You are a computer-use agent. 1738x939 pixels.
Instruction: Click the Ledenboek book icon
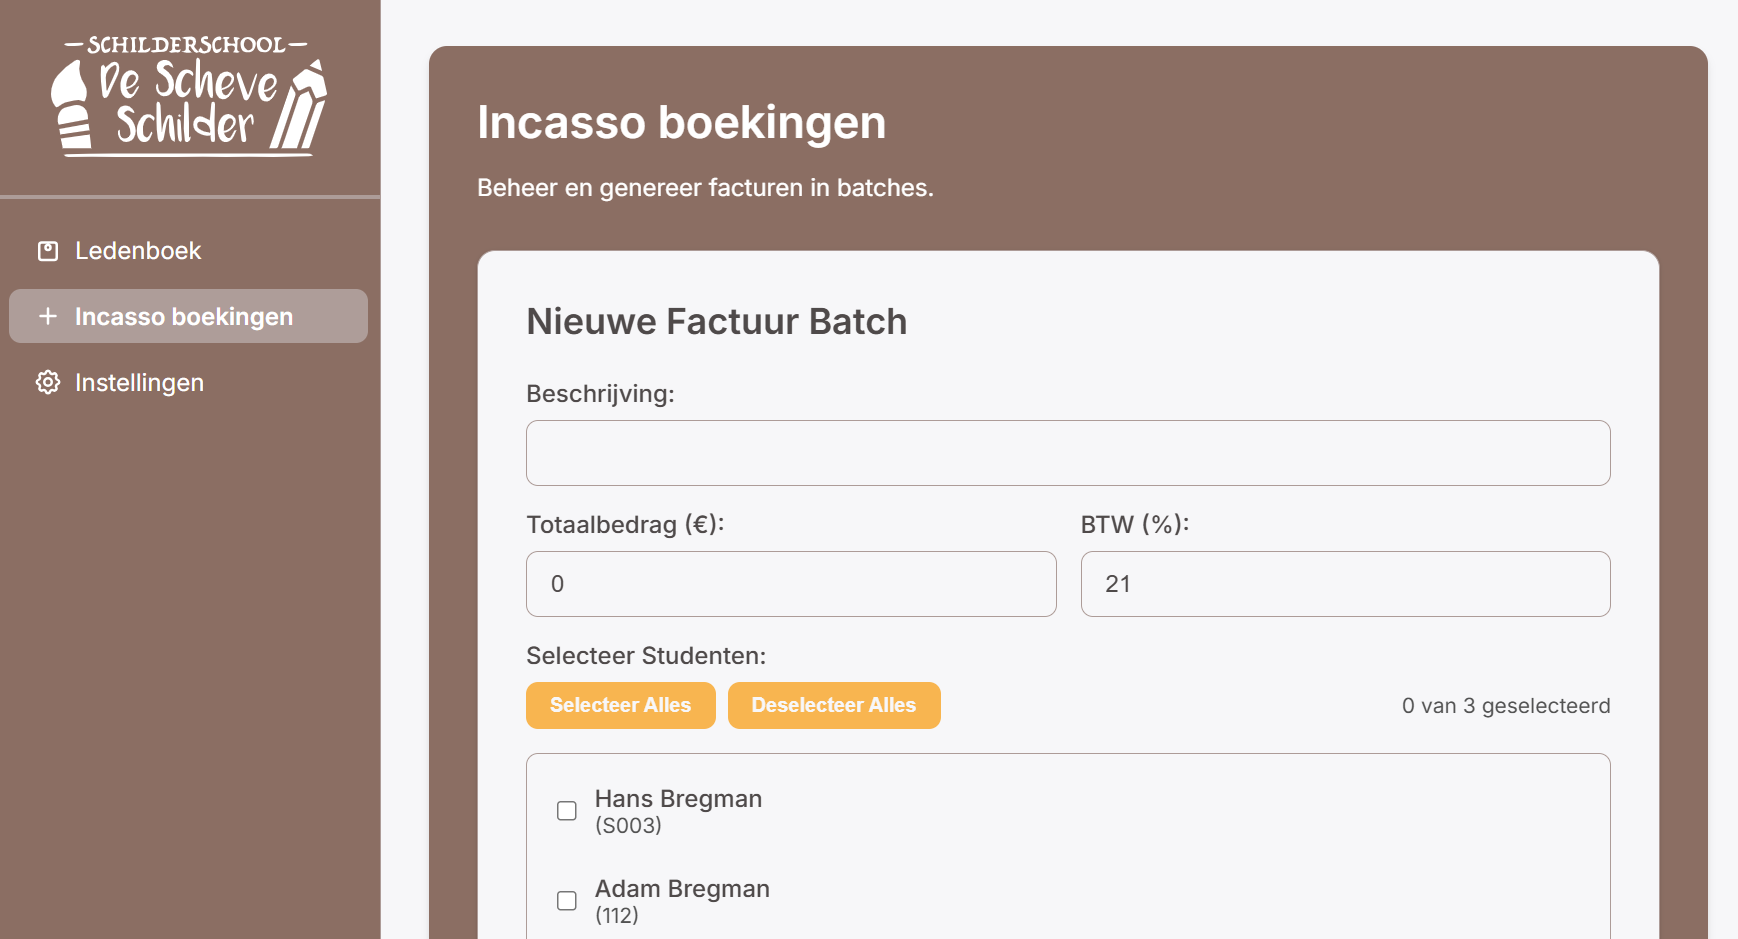[47, 251]
